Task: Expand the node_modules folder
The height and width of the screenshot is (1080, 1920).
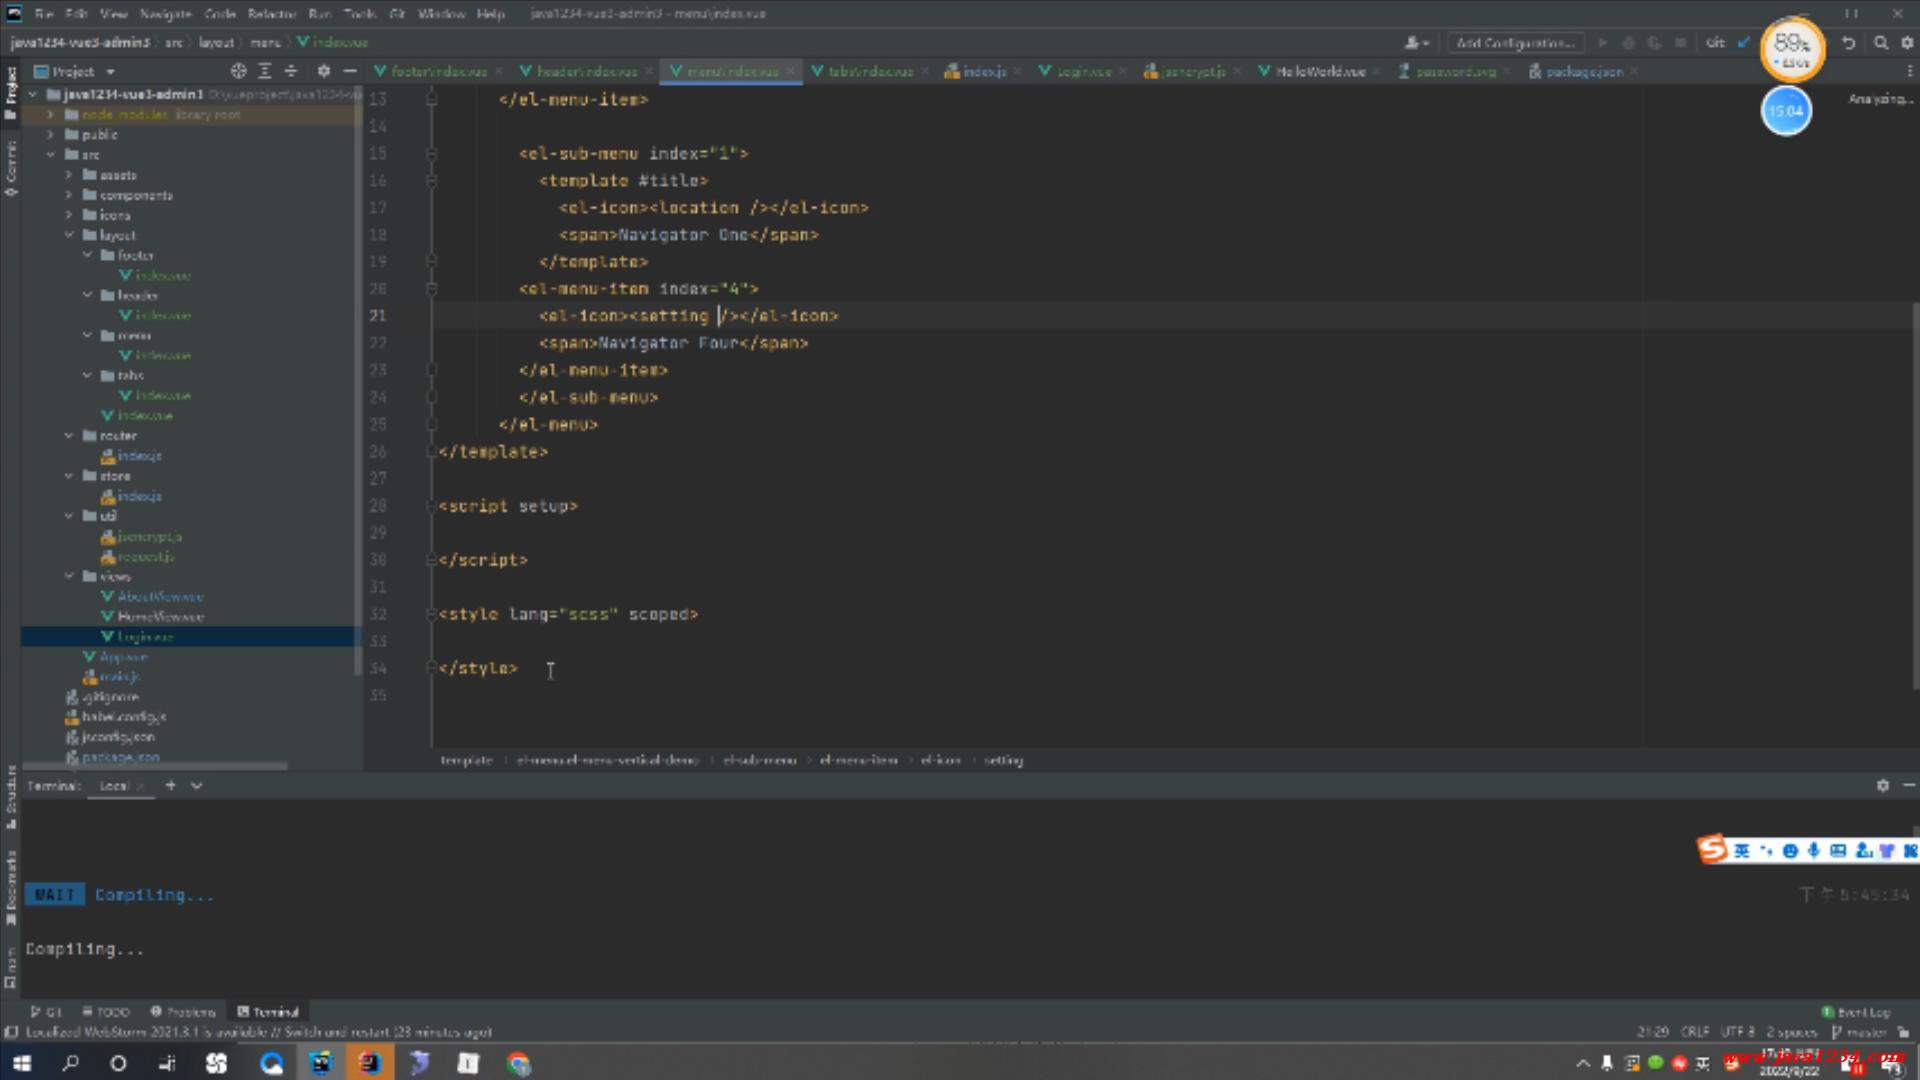Action: pyautogui.click(x=50, y=114)
